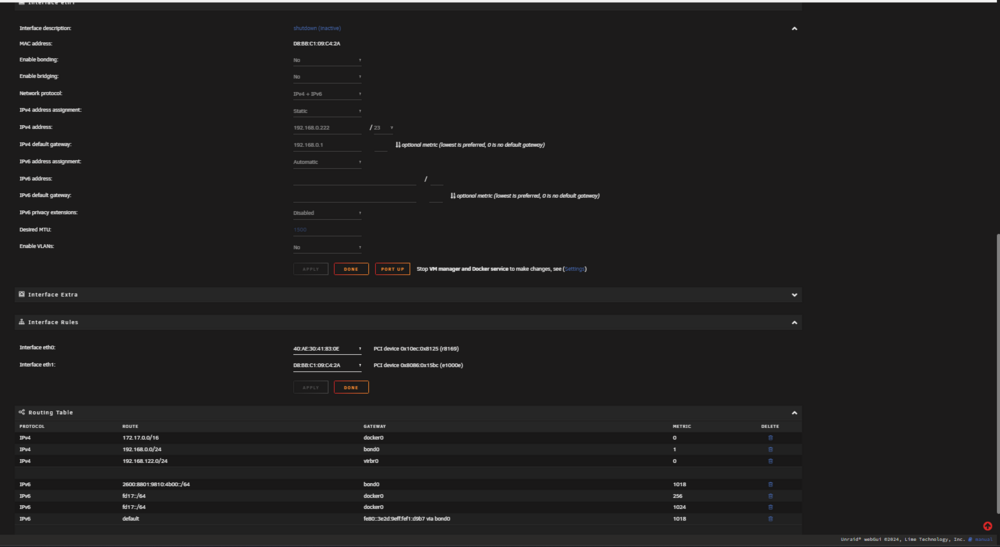Click the ROUTE column header
1000x547 pixels.
pos(130,427)
